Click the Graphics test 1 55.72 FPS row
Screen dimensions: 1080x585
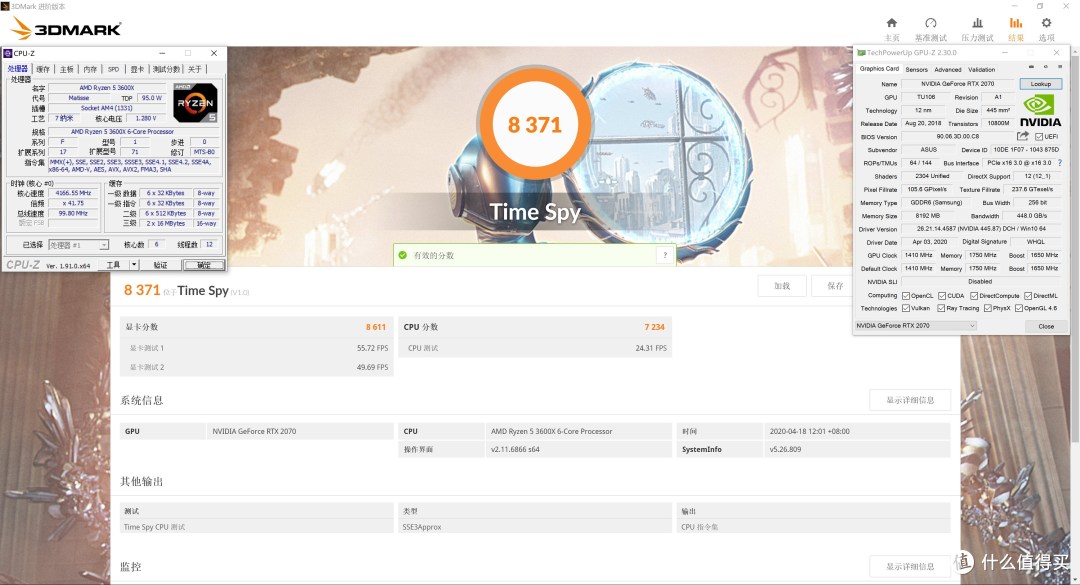point(256,348)
